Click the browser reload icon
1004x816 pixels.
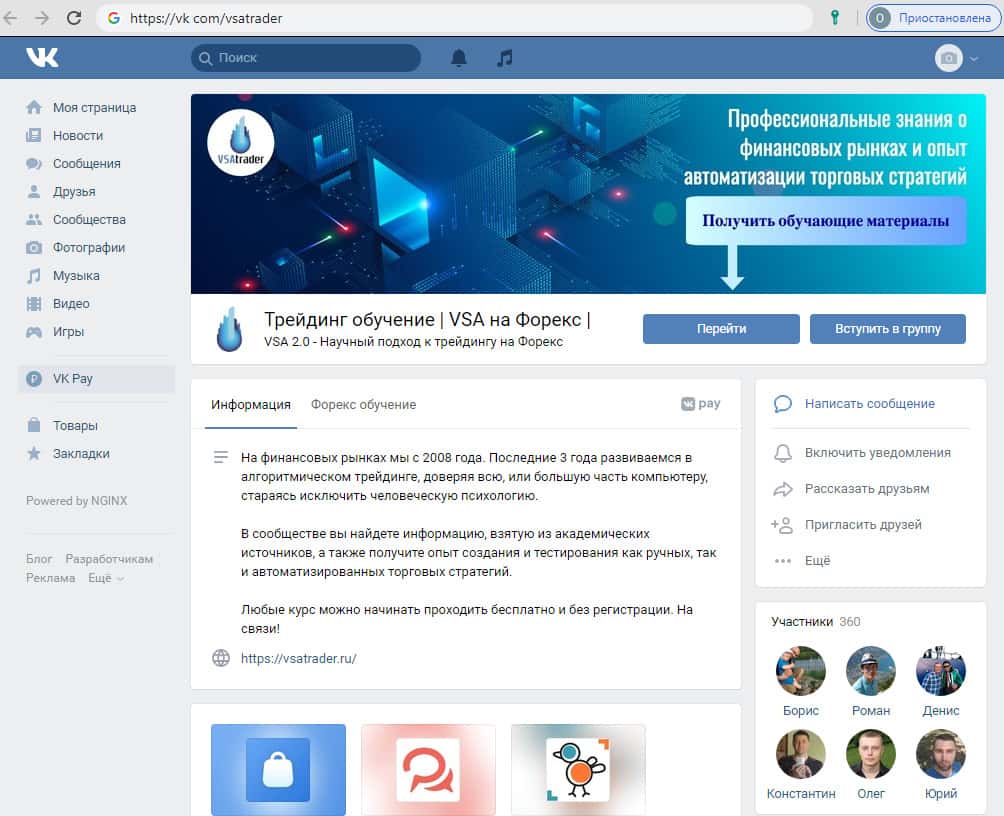(x=74, y=18)
